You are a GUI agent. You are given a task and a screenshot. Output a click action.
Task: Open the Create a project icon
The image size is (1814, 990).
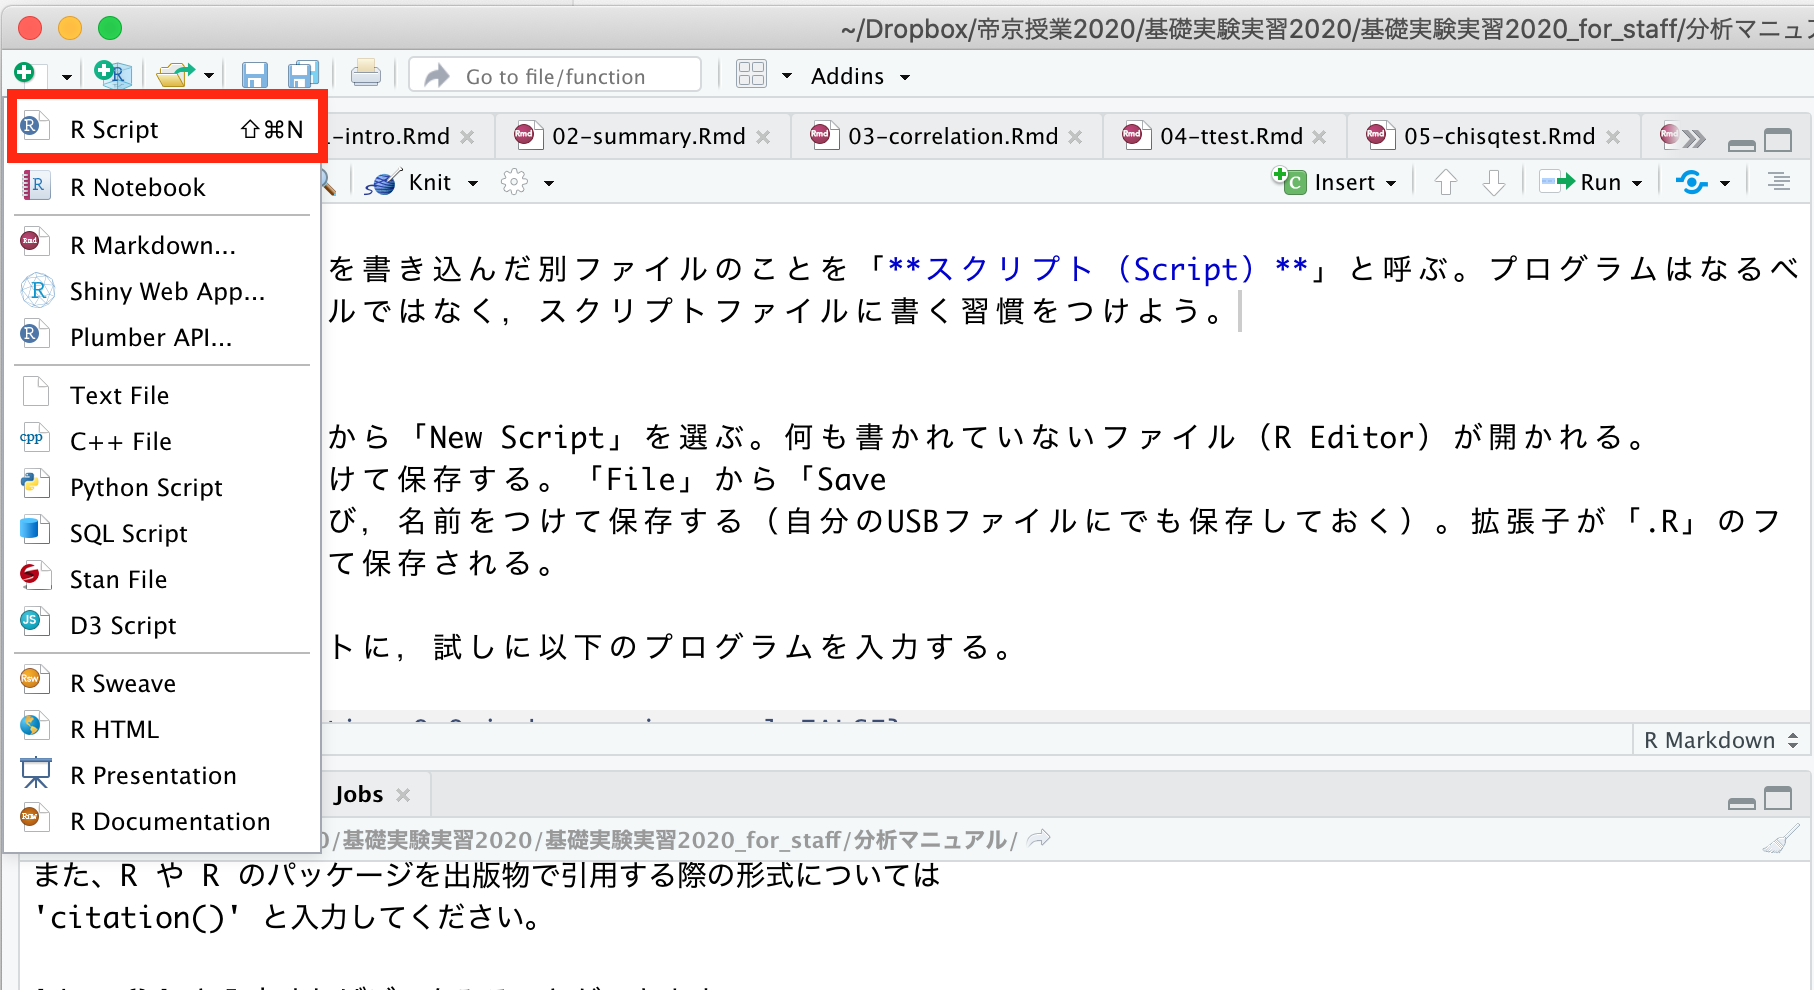point(111,74)
